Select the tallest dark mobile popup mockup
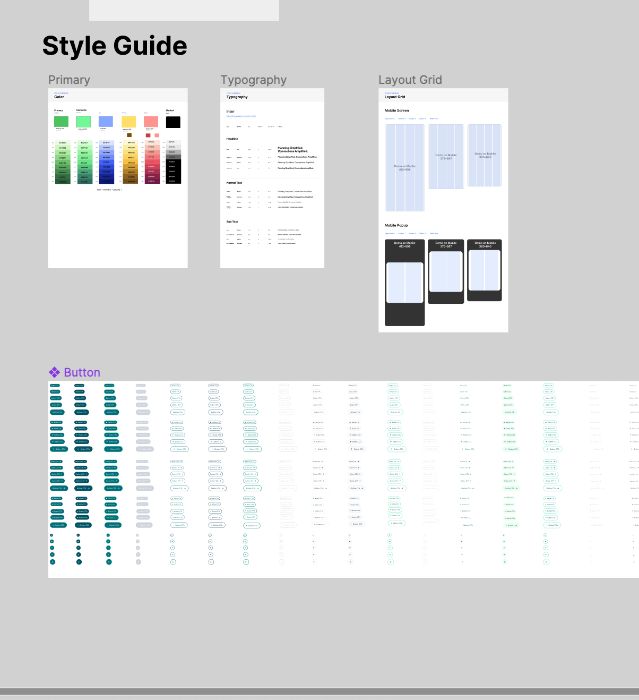The image size is (639, 700). click(405, 283)
